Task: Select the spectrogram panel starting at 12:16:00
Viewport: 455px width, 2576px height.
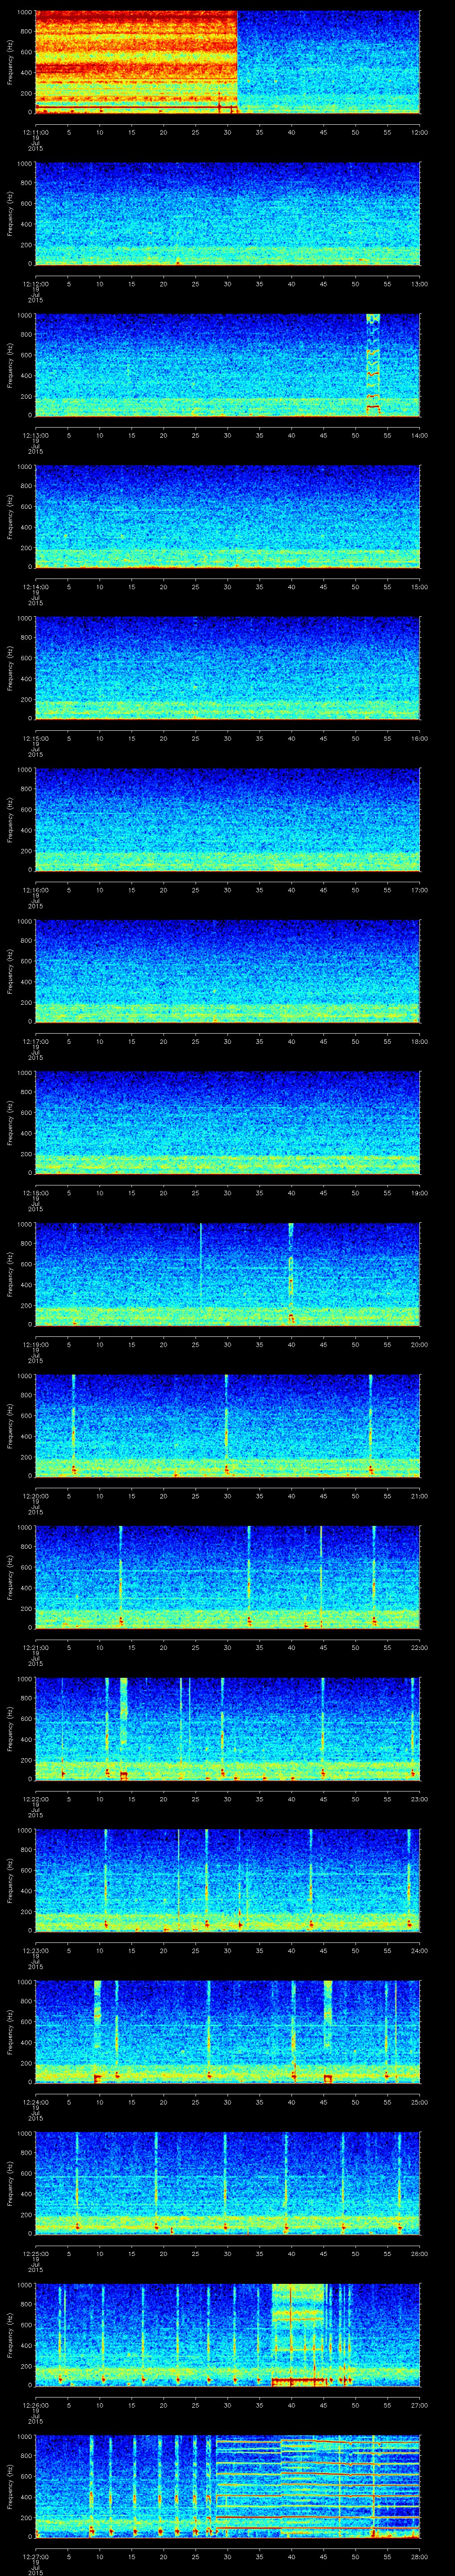Action: 227,821
